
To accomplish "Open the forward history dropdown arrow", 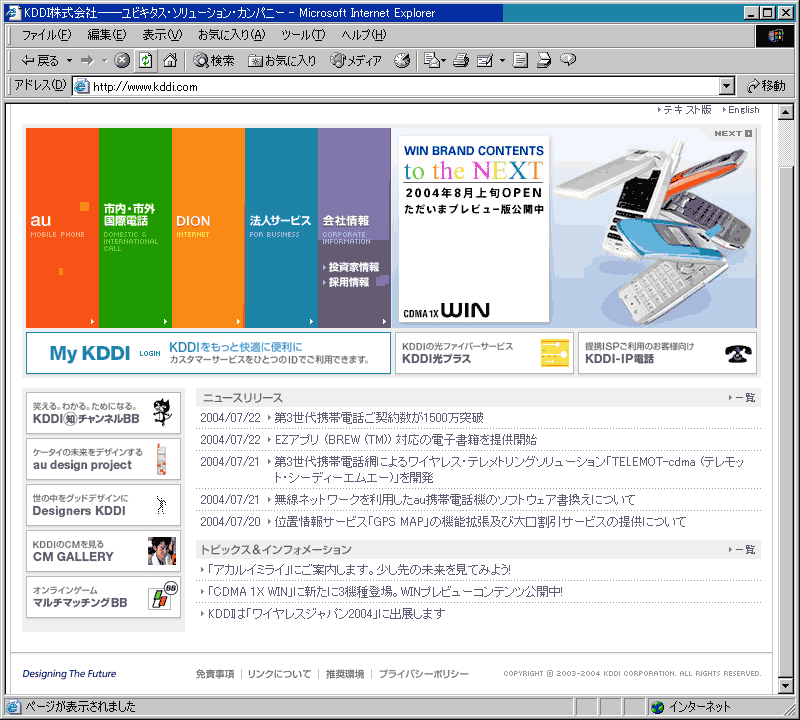I will 105,61.
